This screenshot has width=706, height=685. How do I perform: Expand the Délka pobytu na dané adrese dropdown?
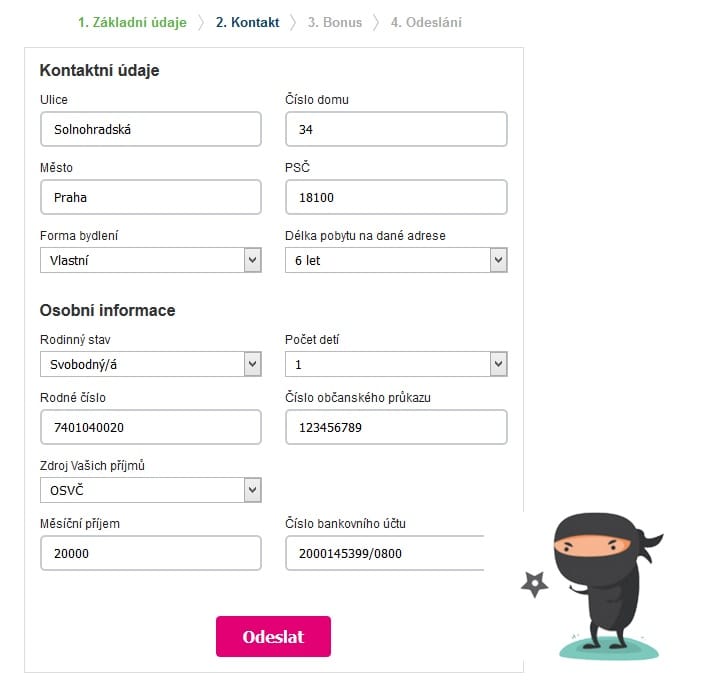(396, 260)
